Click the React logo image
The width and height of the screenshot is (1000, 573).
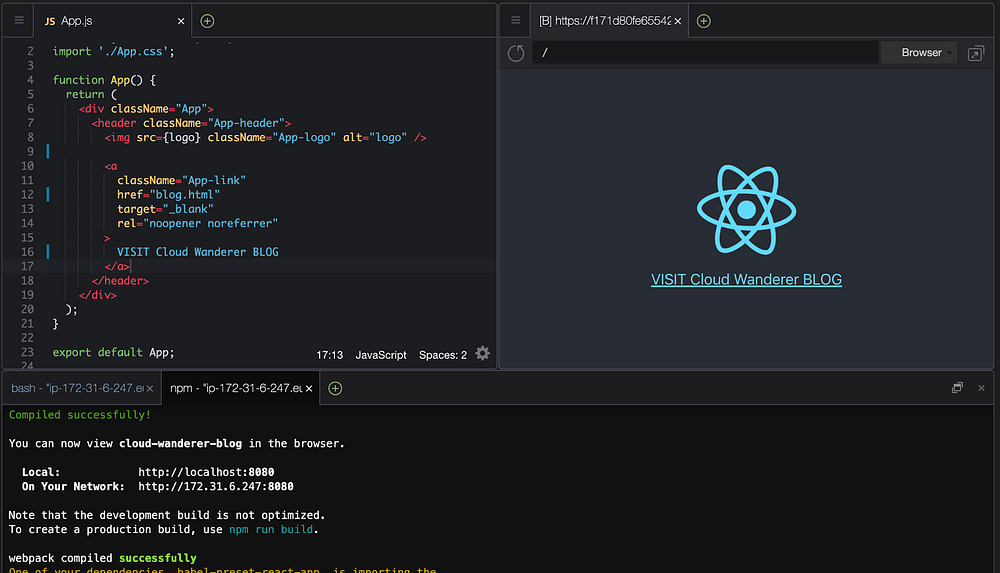[746, 209]
